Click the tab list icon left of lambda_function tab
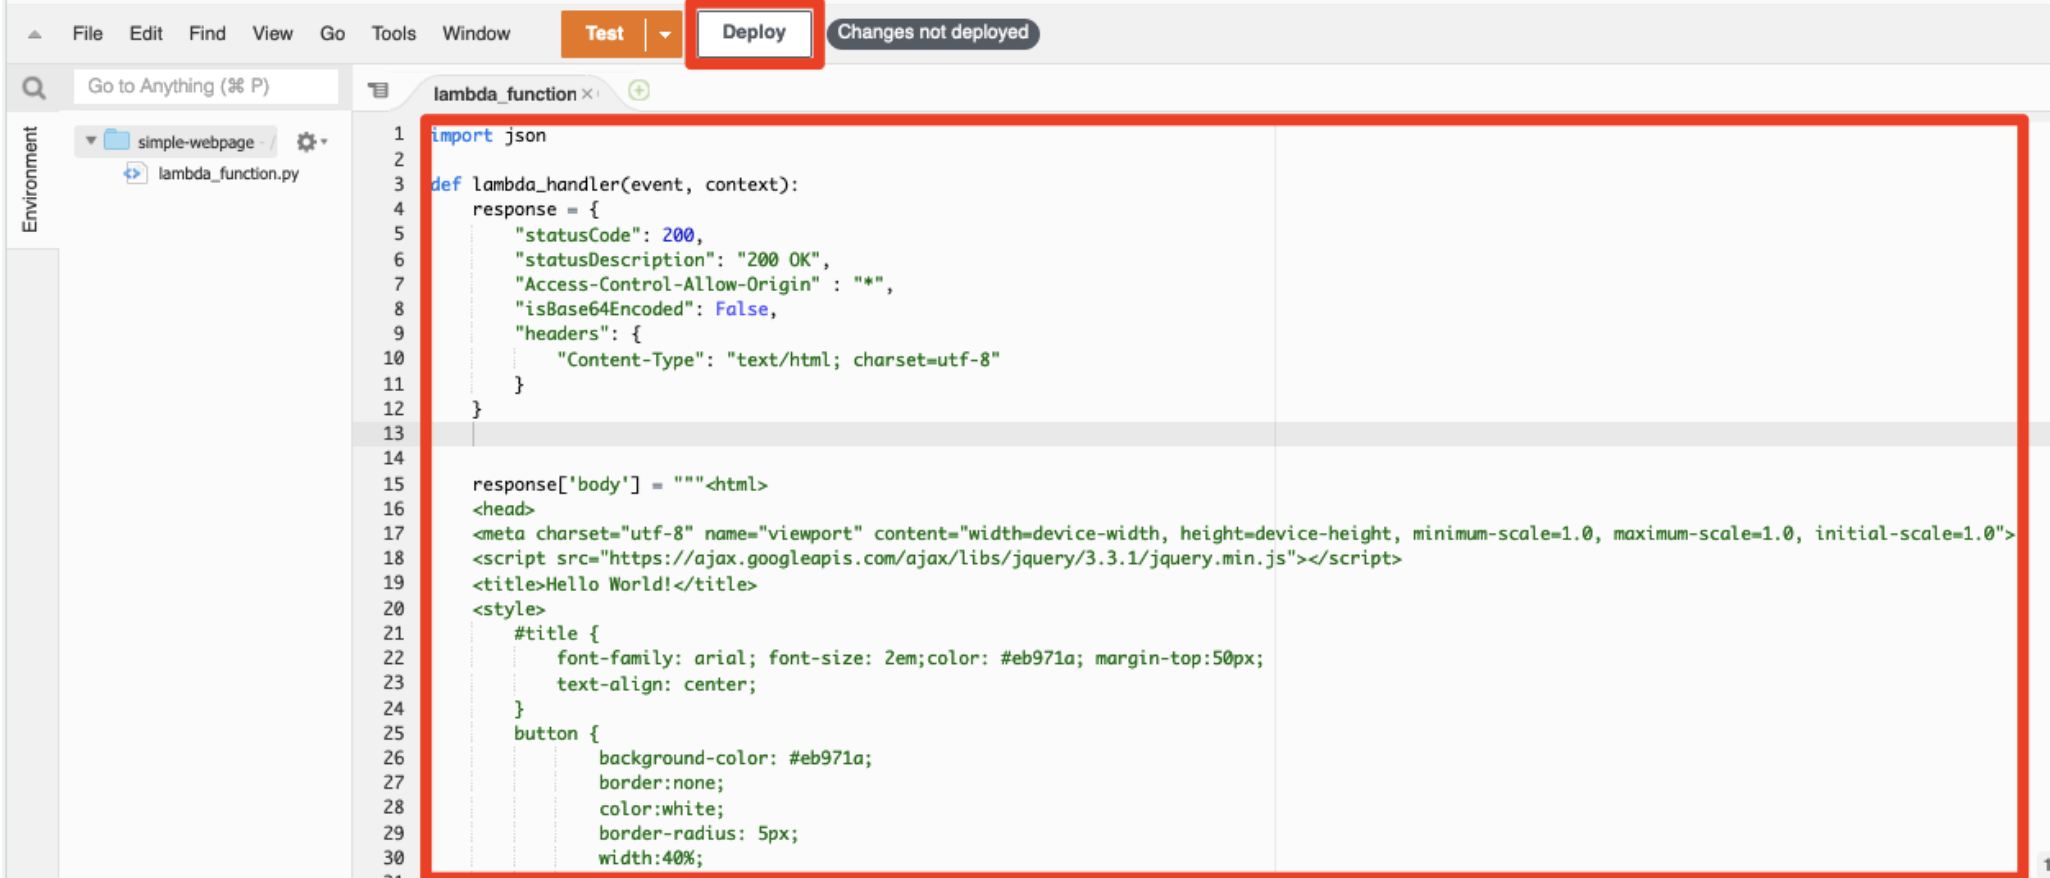 coord(378,91)
